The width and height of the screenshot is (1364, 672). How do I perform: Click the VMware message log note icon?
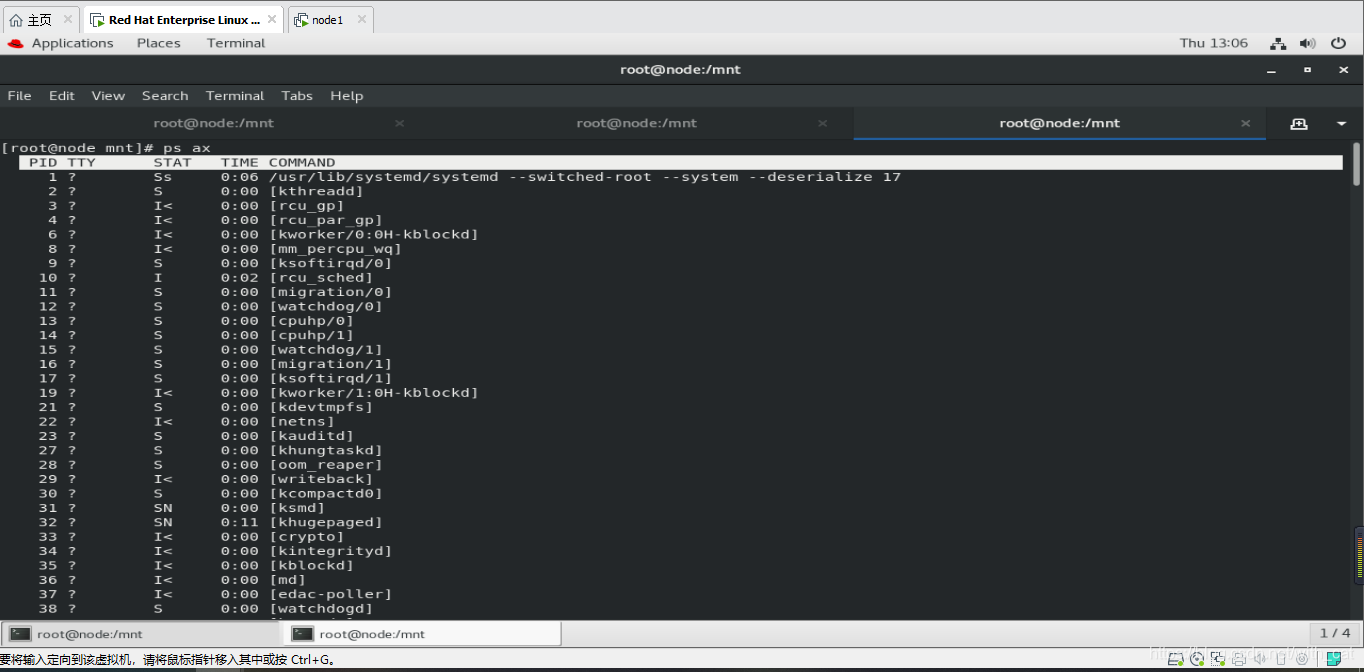(x=1333, y=659)
